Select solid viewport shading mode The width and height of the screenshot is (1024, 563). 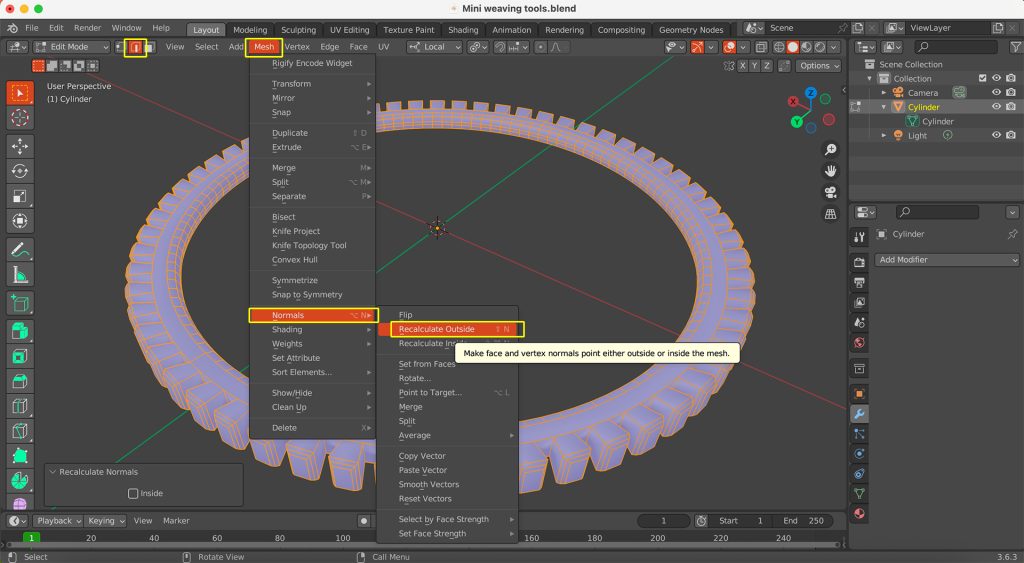(793, 47)
